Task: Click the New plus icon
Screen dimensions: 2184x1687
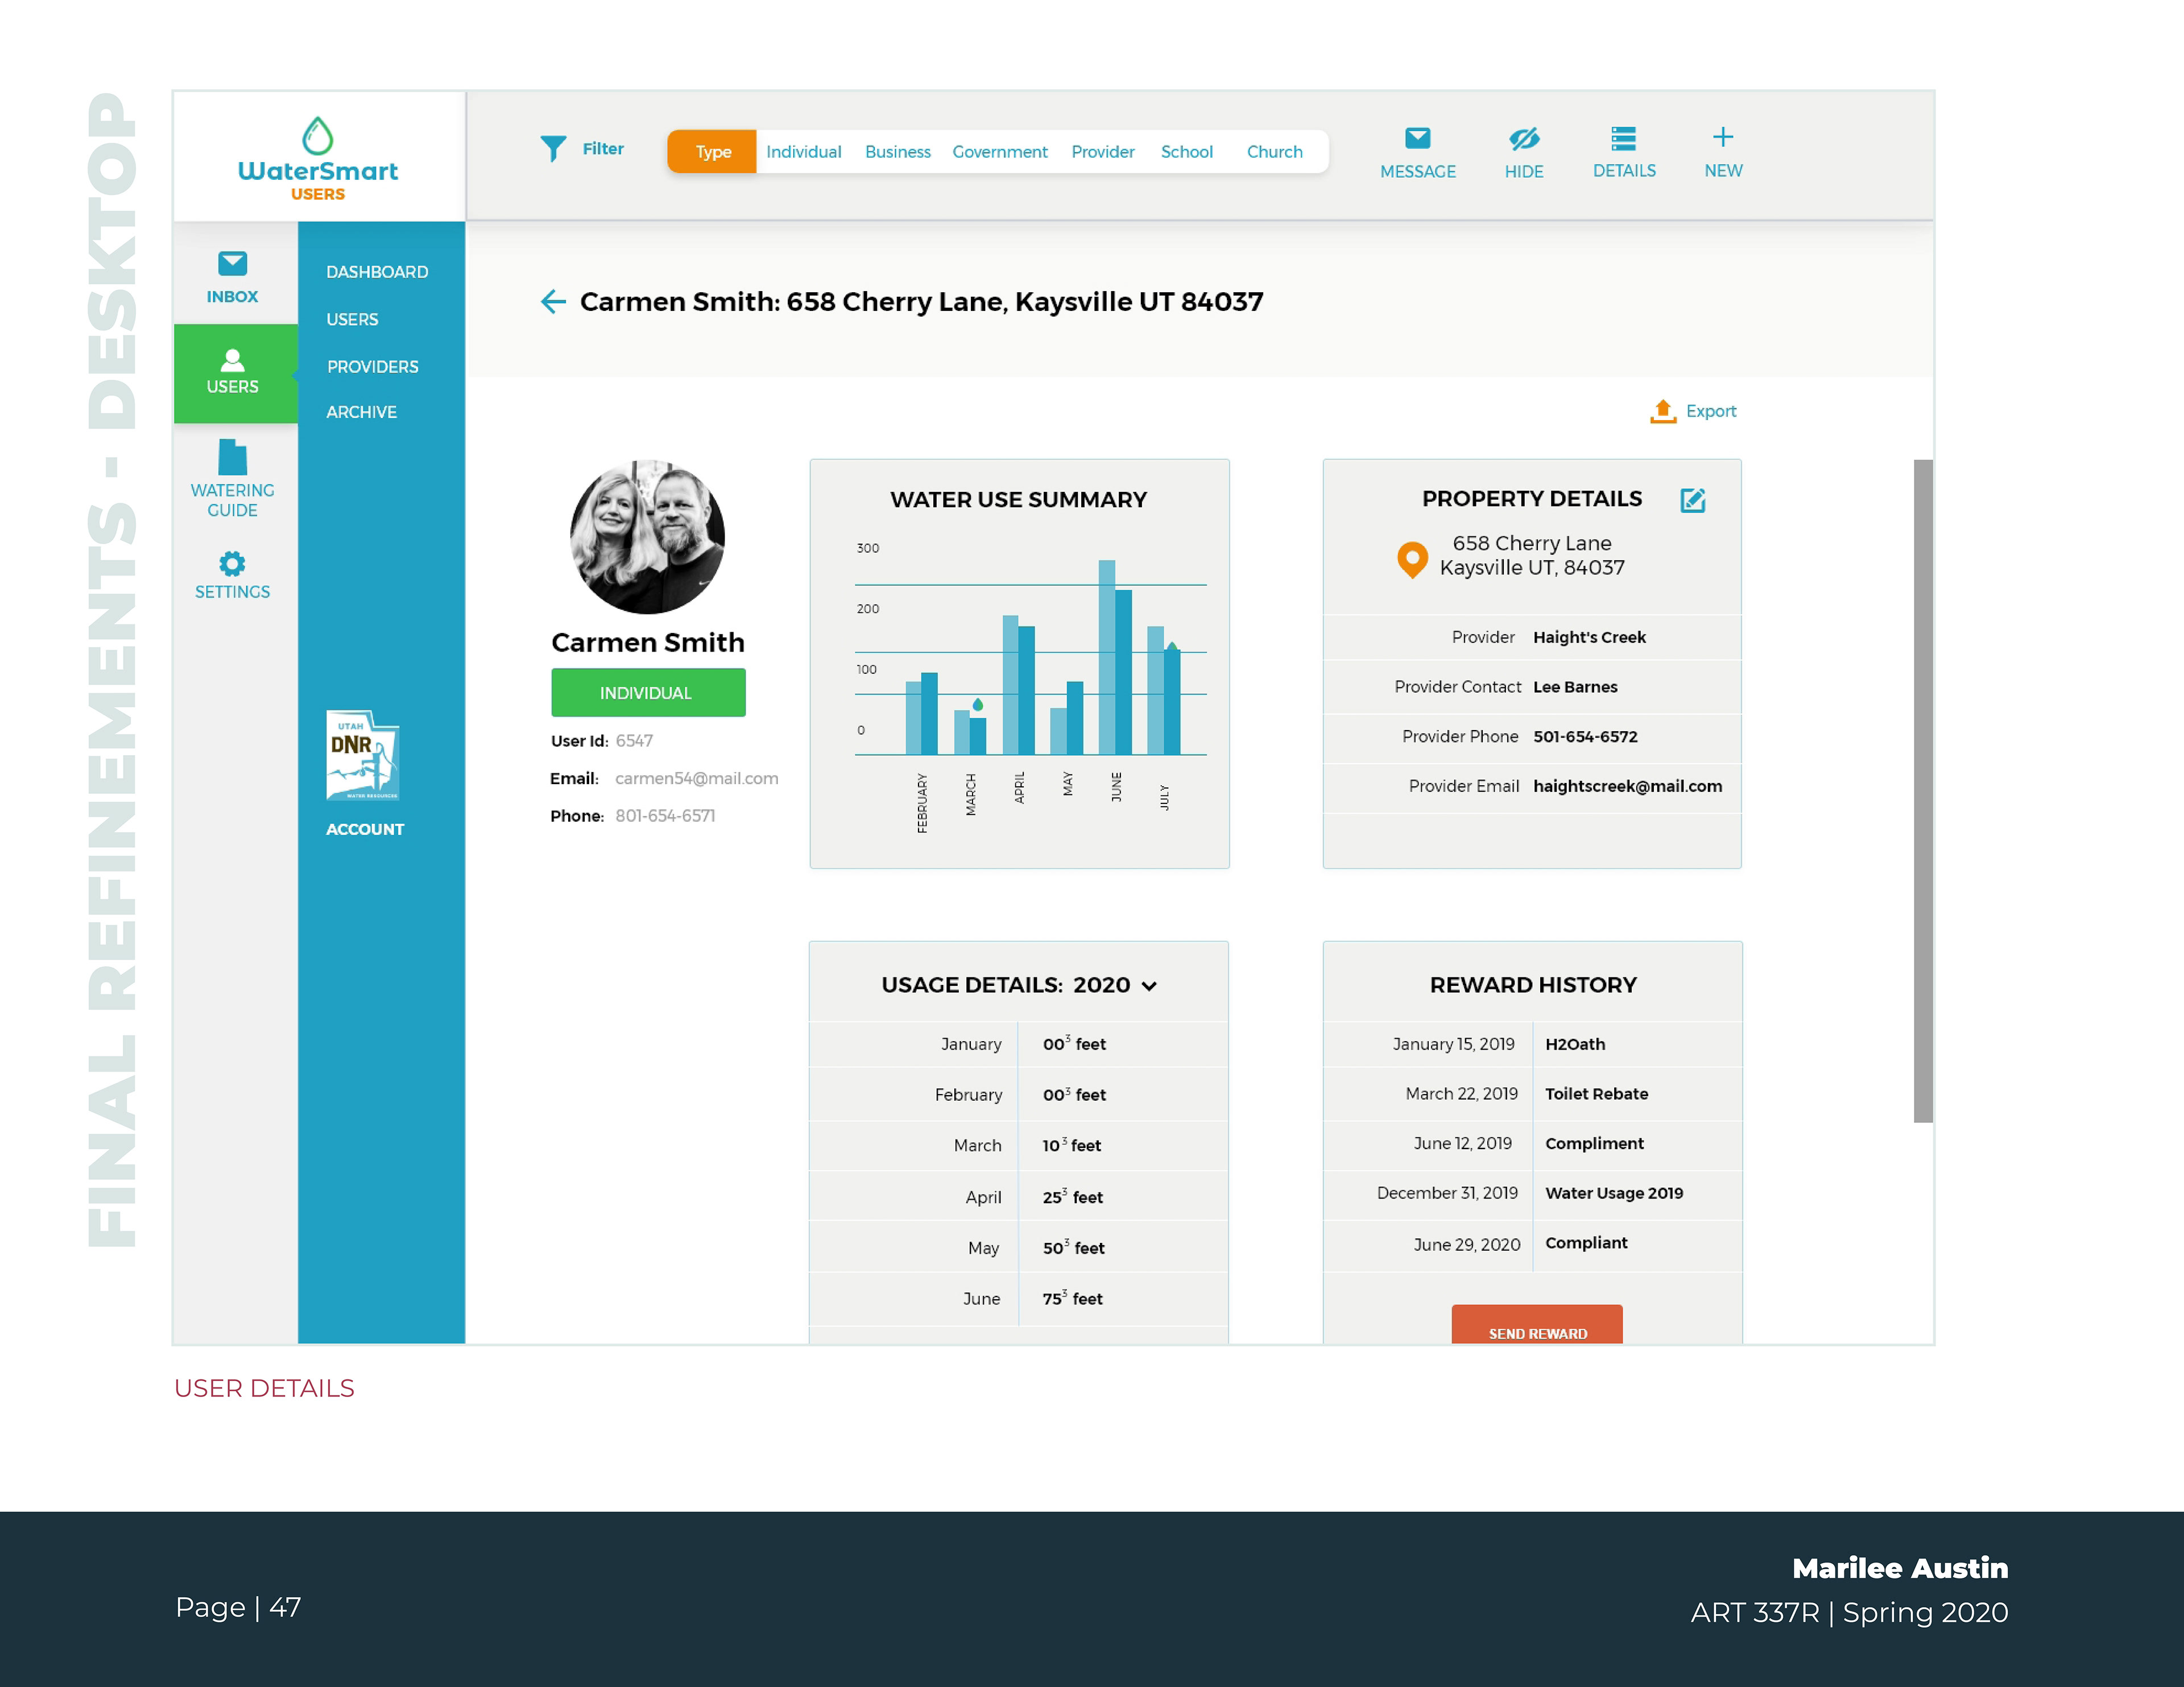Action: pyautogui.click(x=1722, y=137)
